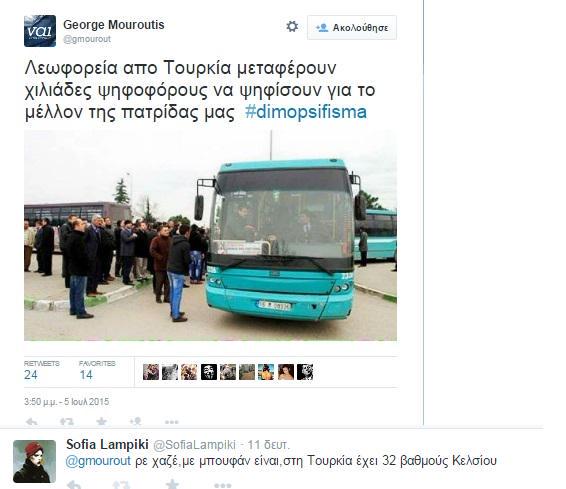Click the Guy Fawkes mask avatar thumbnail
This screenshot has height=489, width=566.
tap(209, 372)
